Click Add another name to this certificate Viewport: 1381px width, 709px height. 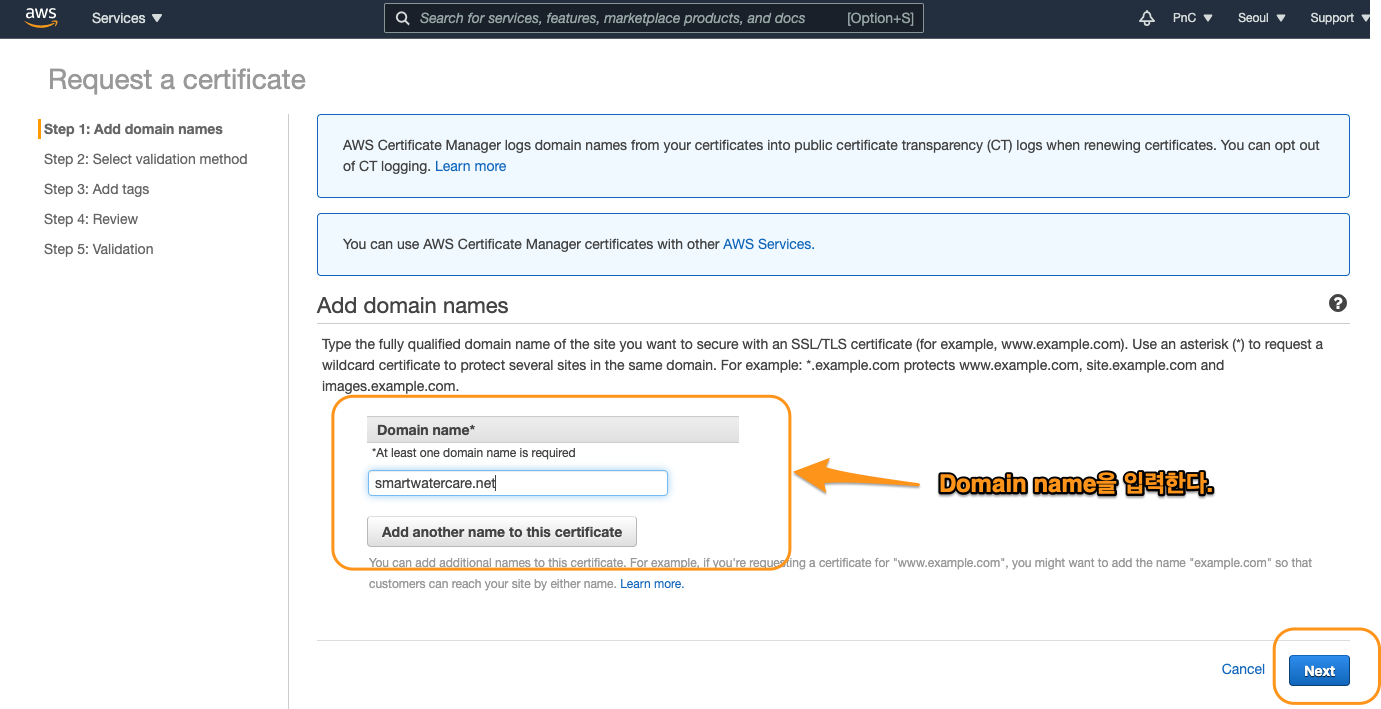(x=501, y=531)
